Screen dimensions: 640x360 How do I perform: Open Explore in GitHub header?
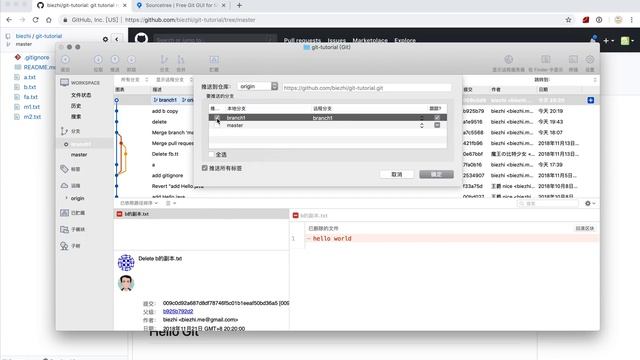coord(405,40)
